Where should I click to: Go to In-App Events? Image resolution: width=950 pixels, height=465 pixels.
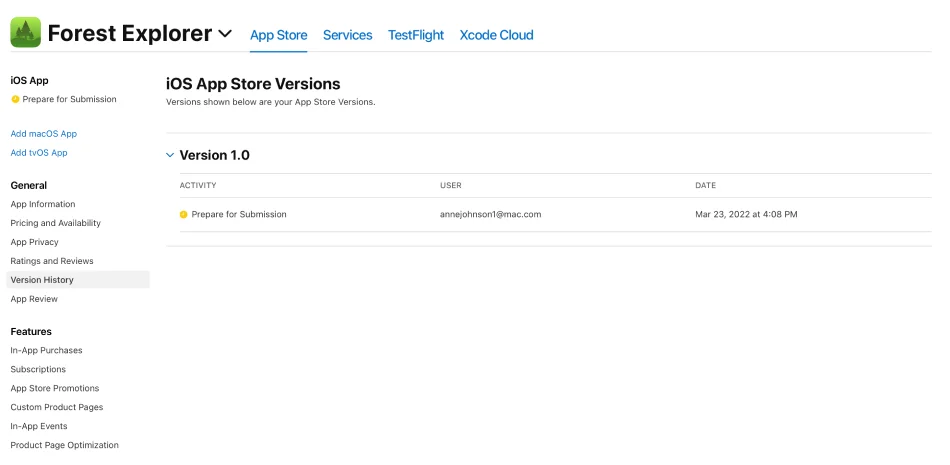(x=39, y=426)
